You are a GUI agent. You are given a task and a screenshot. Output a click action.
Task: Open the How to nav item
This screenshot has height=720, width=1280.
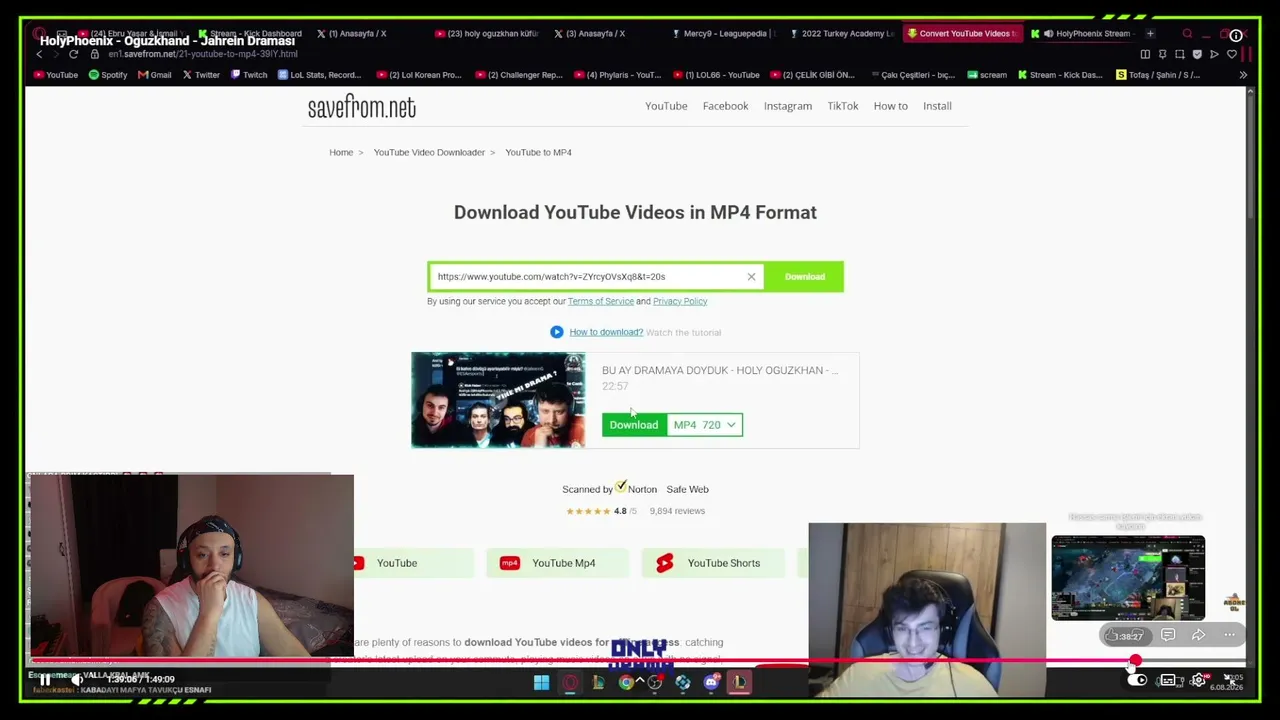891,106
